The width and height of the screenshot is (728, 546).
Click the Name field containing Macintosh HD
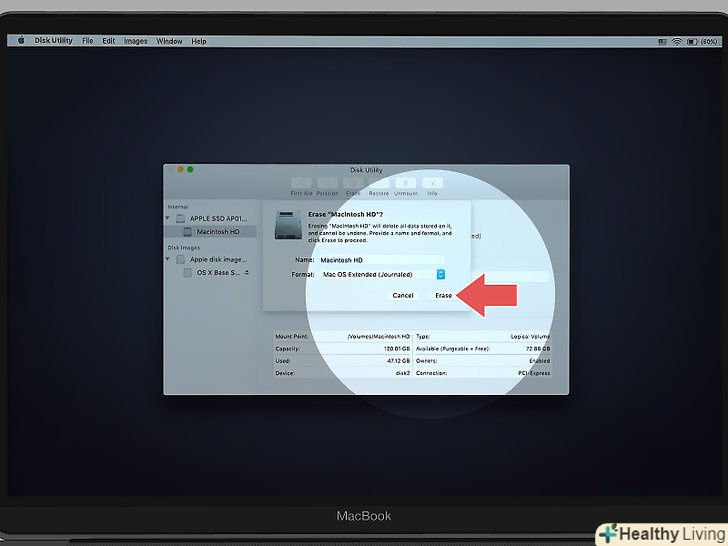[x=381, y=260]
